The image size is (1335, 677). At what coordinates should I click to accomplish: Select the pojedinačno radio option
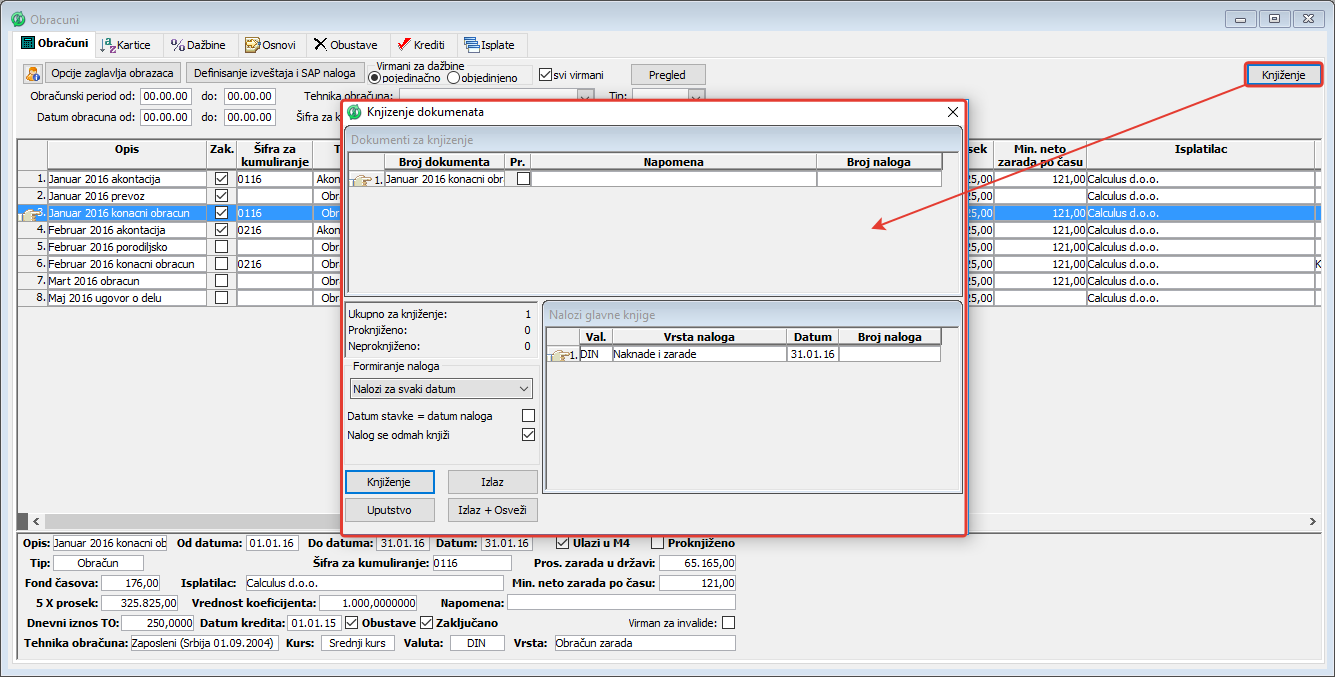[376, 77]
